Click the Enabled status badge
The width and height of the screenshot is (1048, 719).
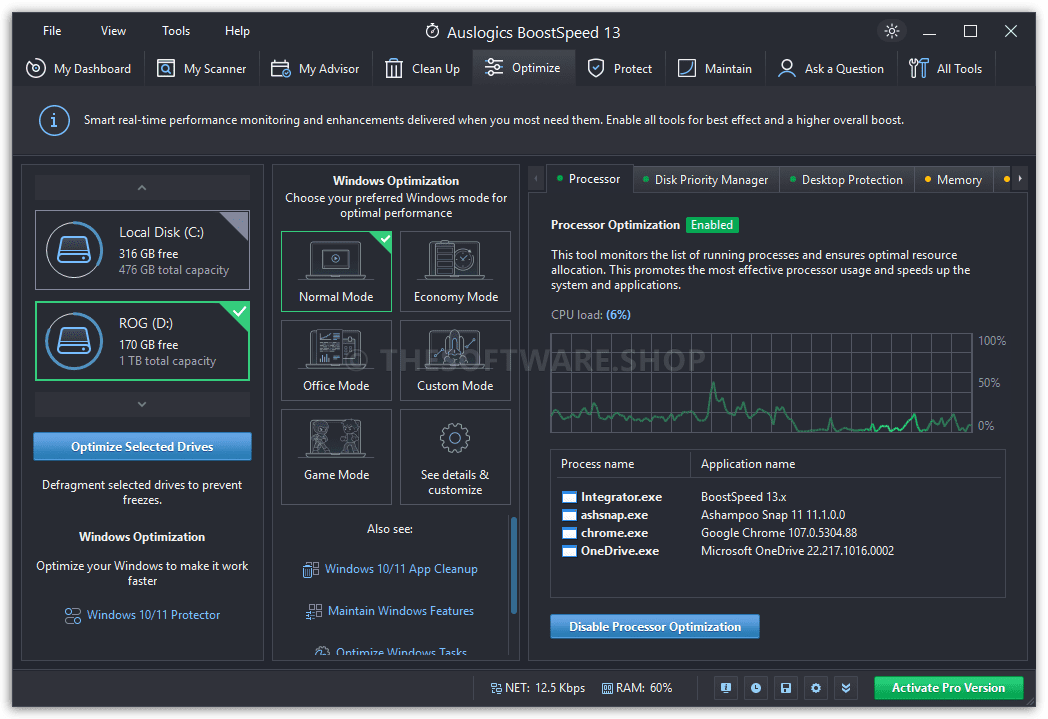[712, 225]
